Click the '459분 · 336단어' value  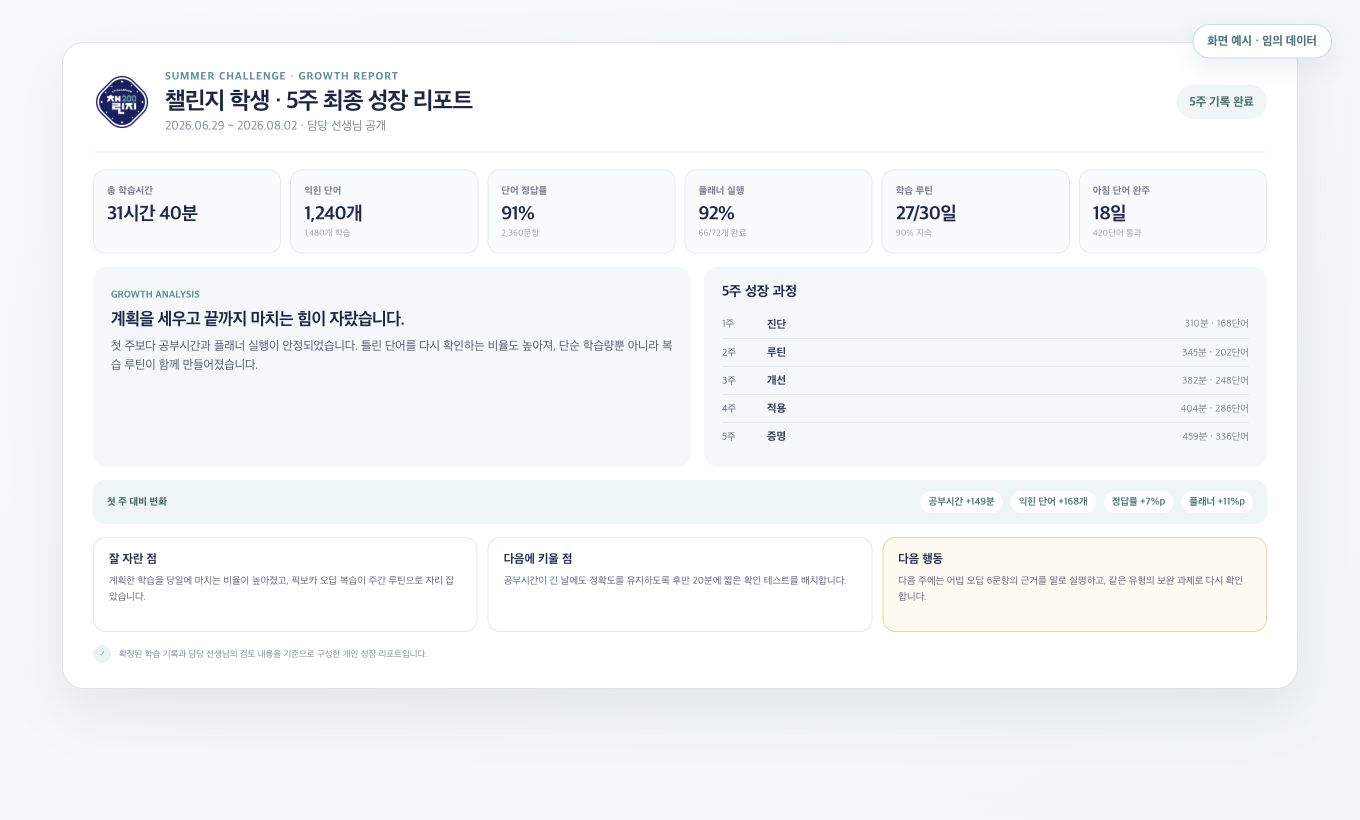tap(1215, 436)
